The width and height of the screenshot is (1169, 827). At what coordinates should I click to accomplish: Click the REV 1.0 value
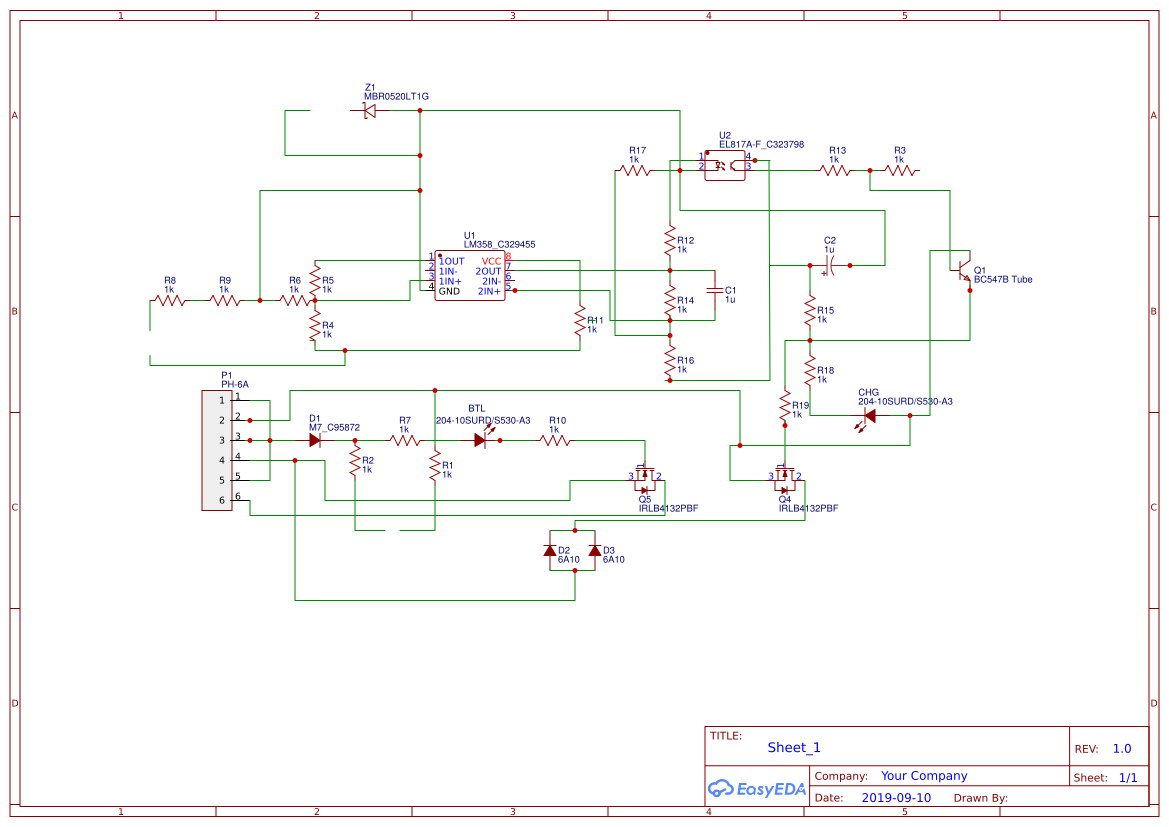1121,748
